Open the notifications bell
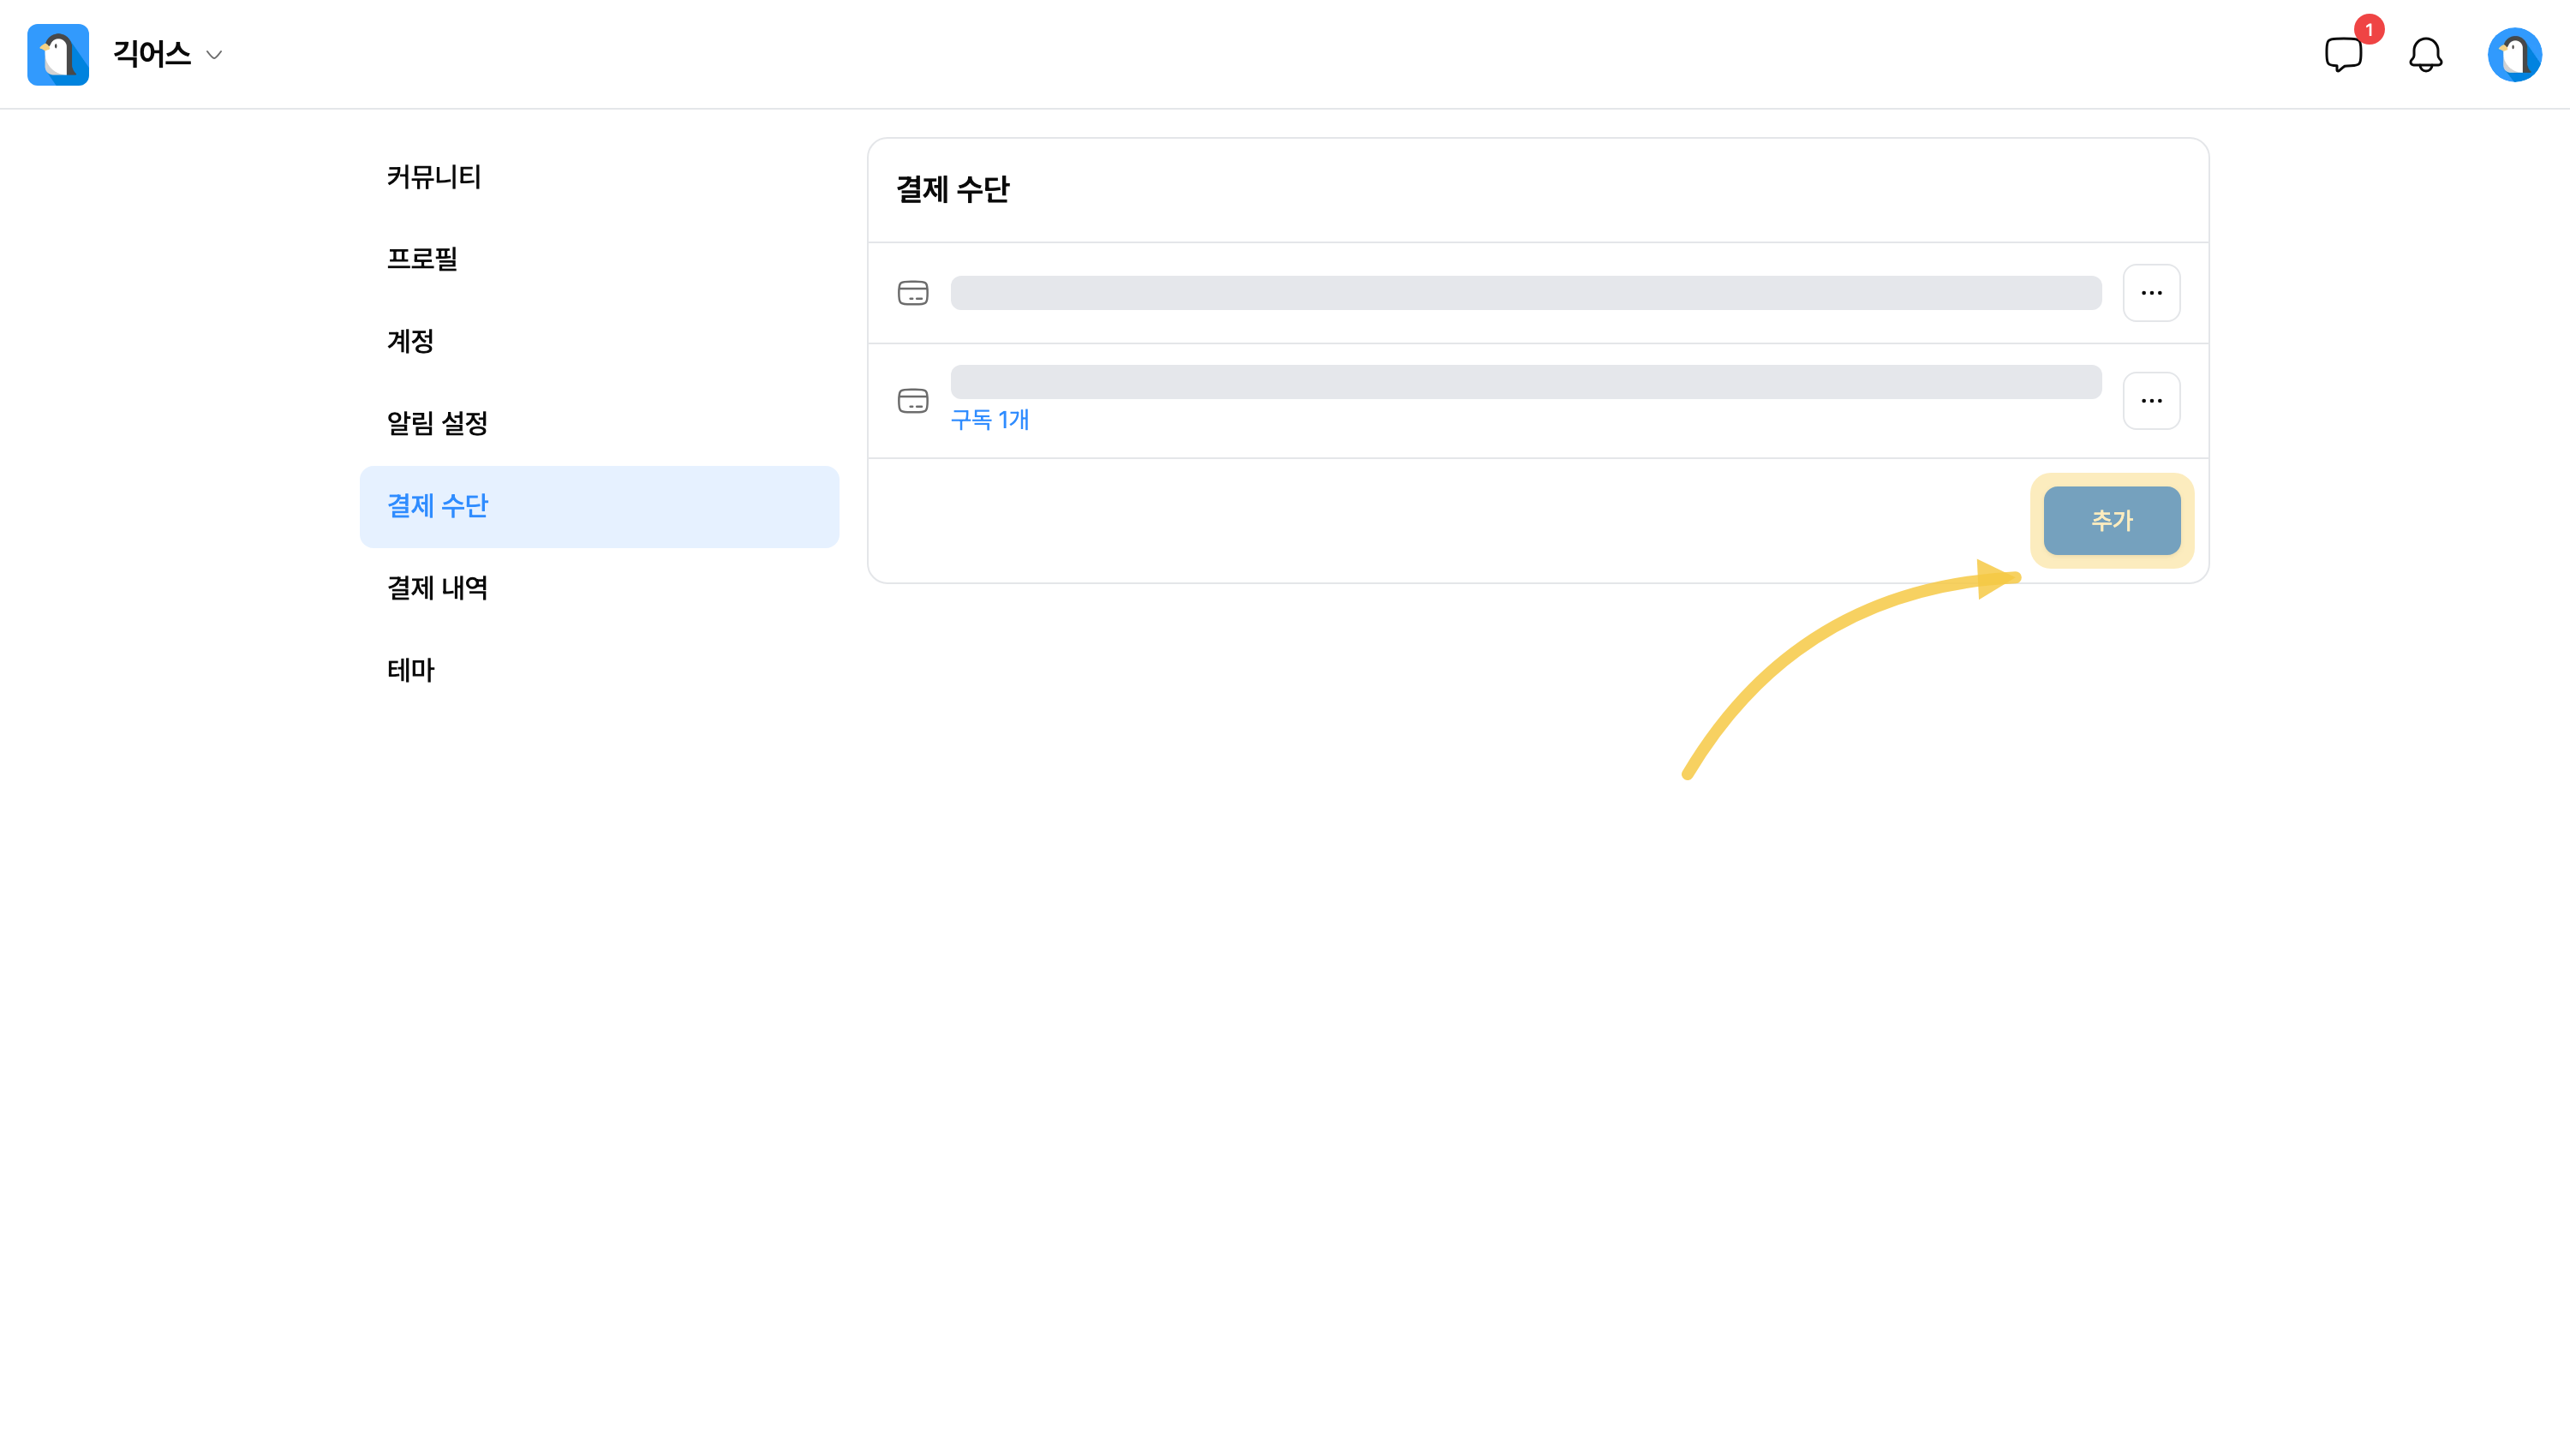 2425,54
